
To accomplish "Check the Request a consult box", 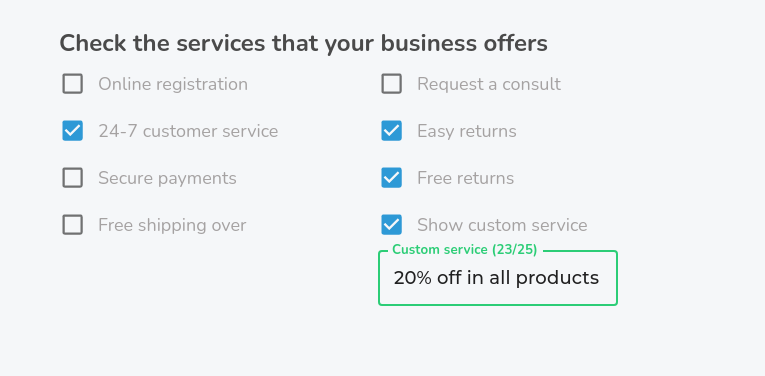I will 391,84.
